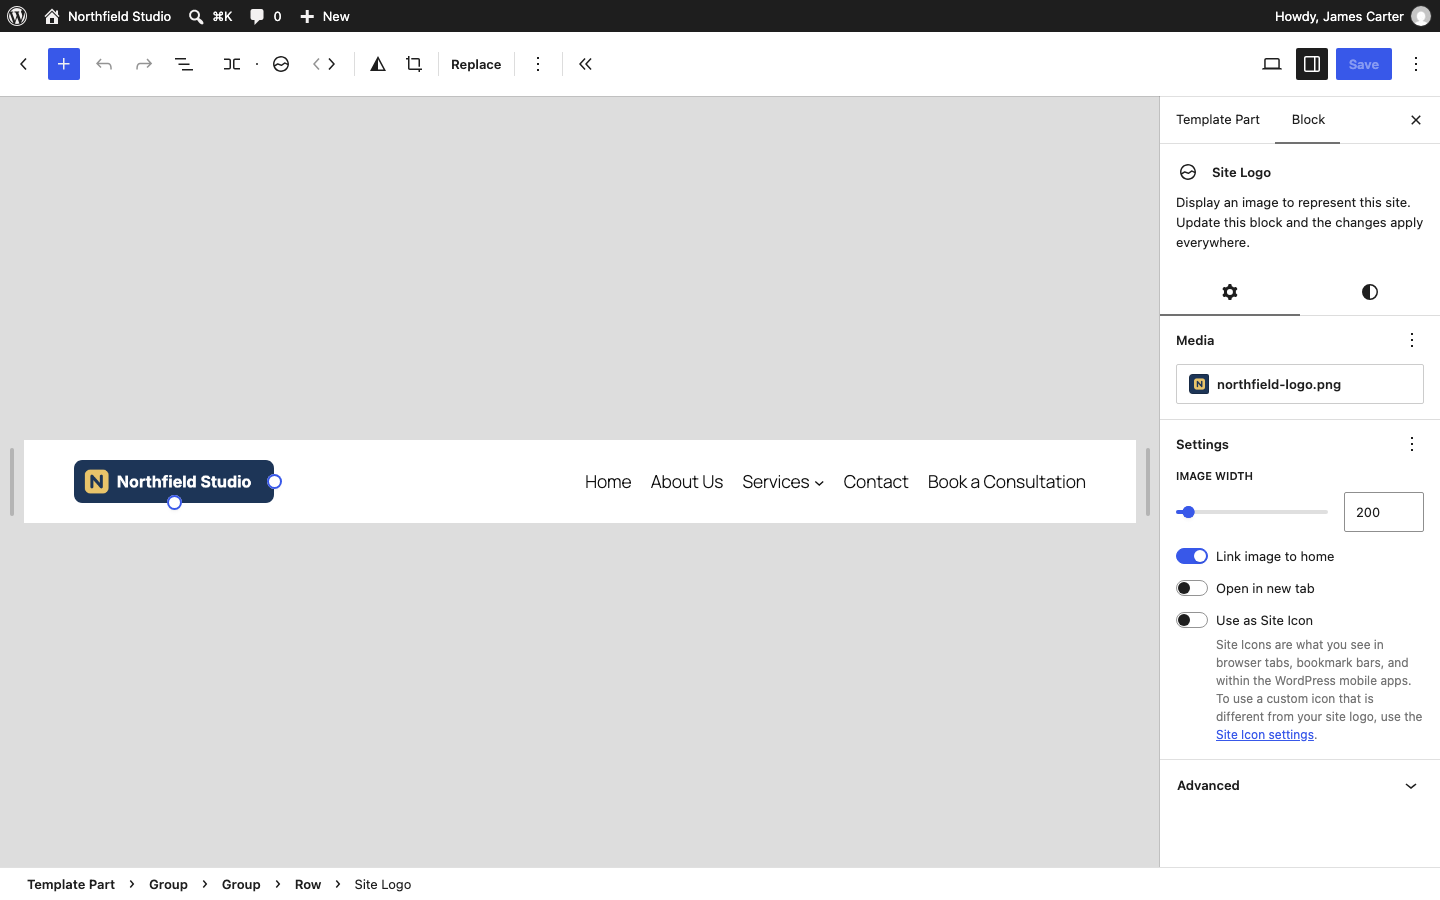Switch to Block tab

1308,120
